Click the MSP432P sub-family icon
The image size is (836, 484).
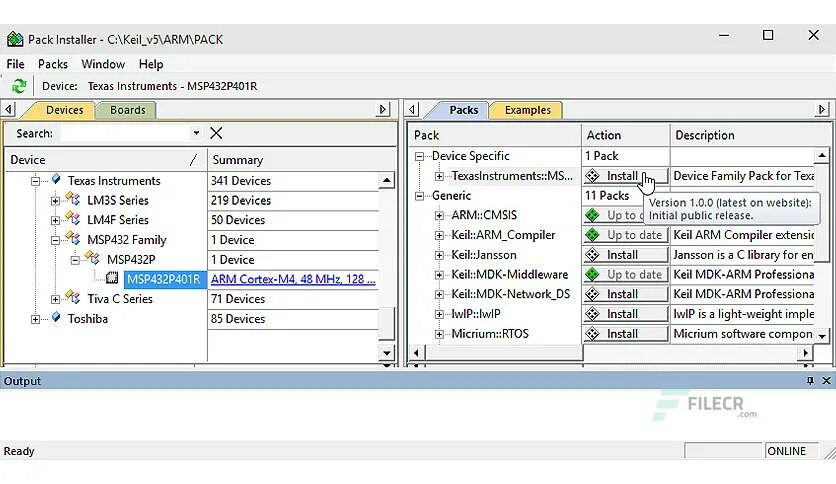[x=92, y=259]
